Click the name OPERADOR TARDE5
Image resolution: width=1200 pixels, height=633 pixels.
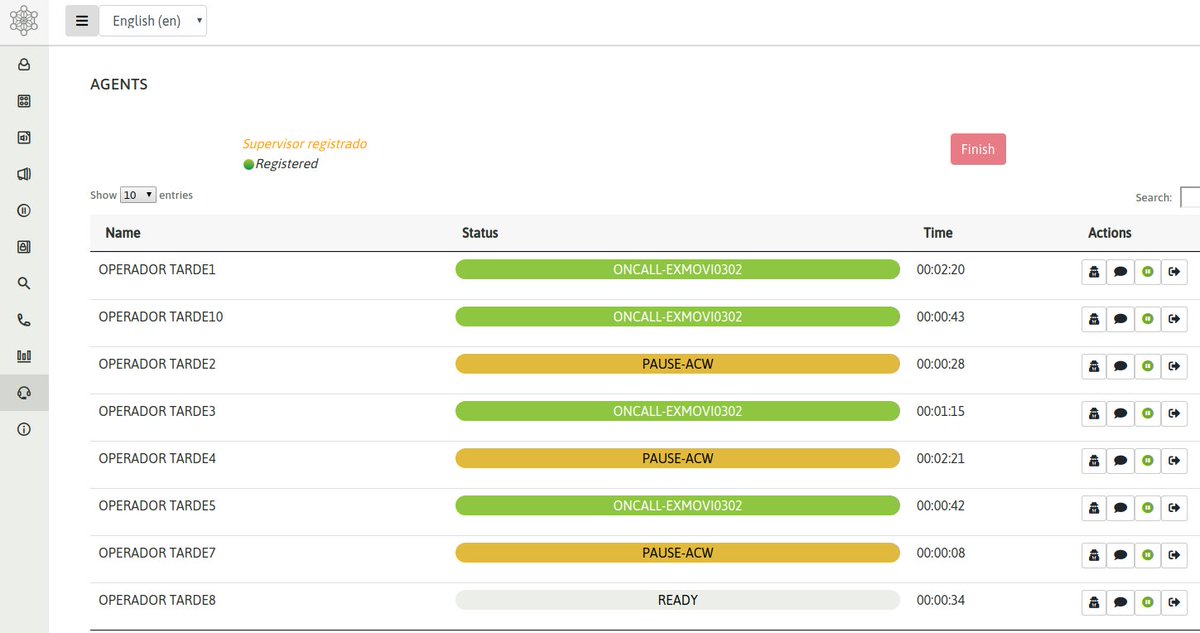[157, 506]
